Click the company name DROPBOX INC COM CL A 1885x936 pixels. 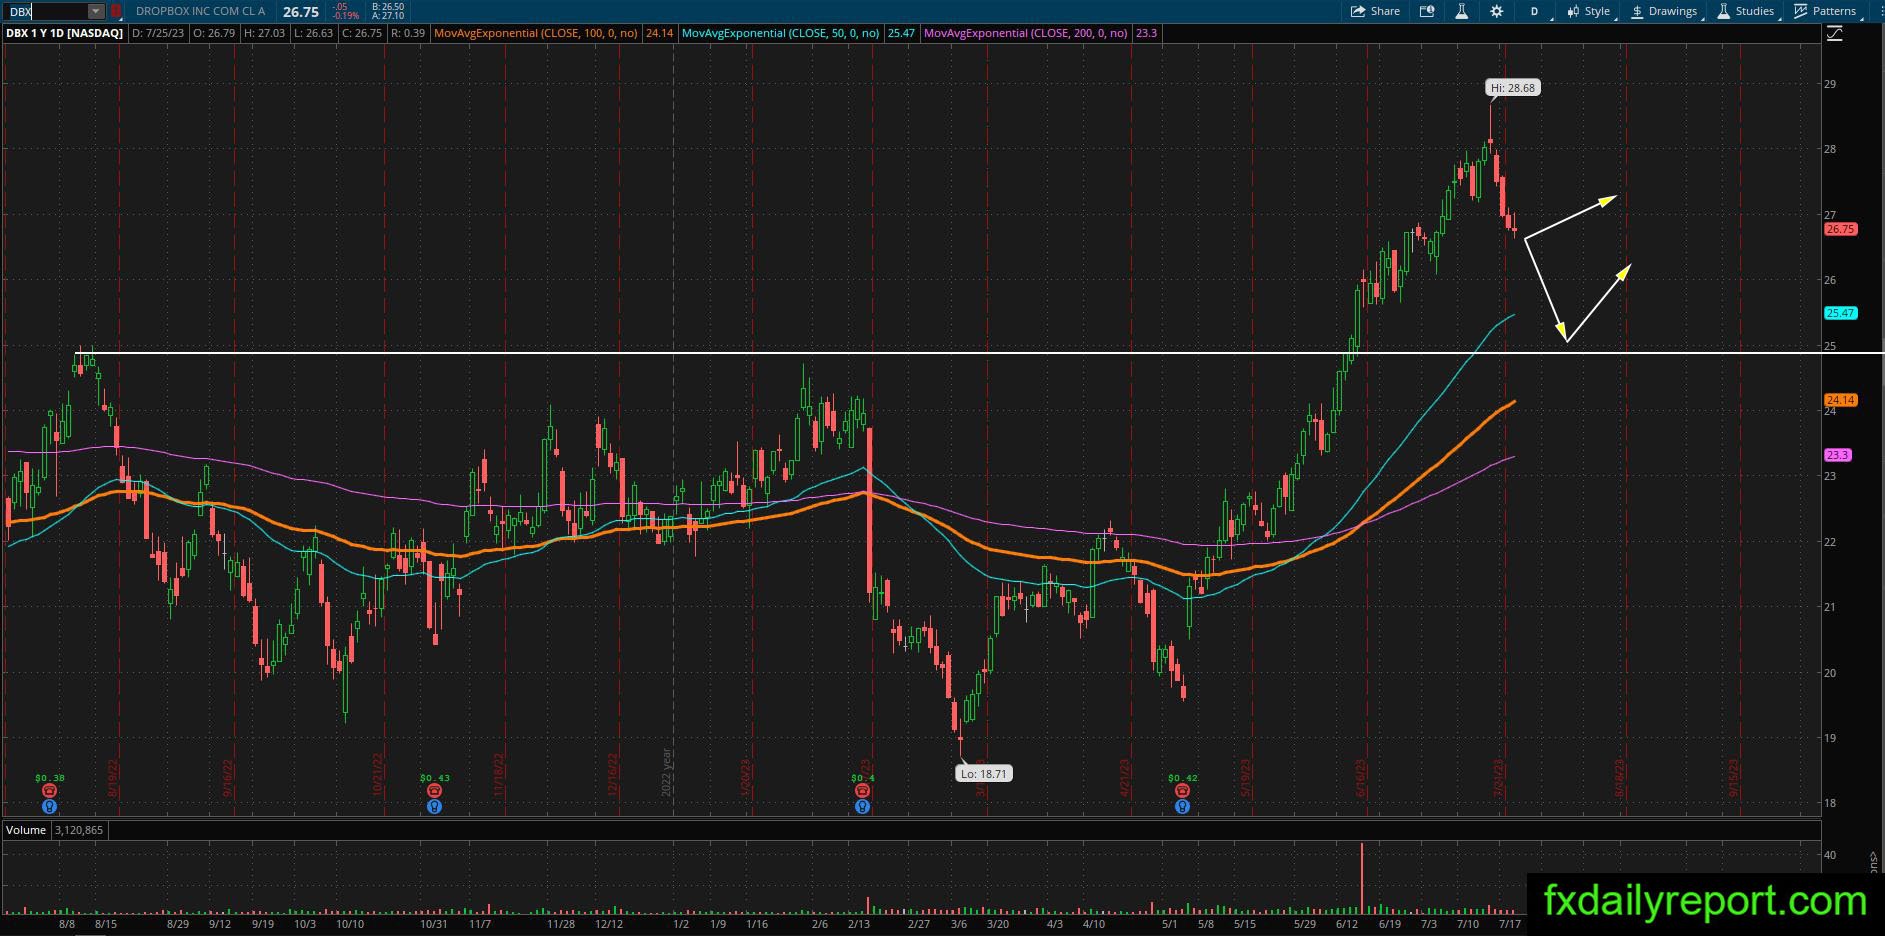click(x=201, y=11)
